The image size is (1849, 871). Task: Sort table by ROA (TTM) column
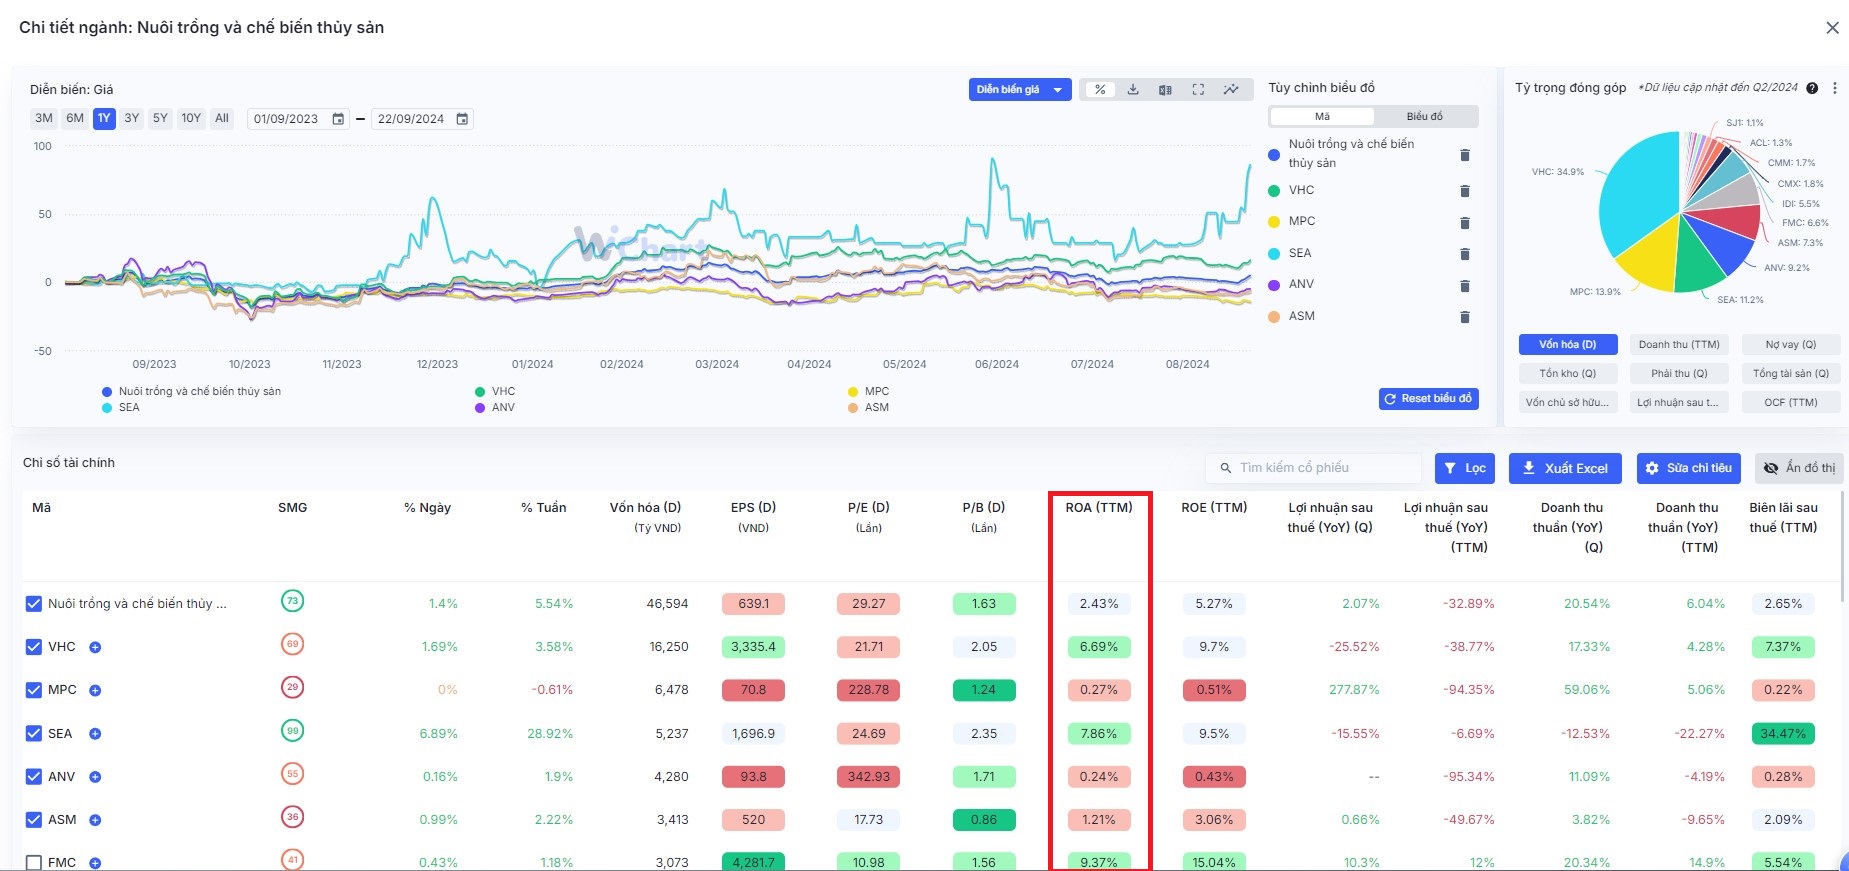click(x=1099, y=508)
